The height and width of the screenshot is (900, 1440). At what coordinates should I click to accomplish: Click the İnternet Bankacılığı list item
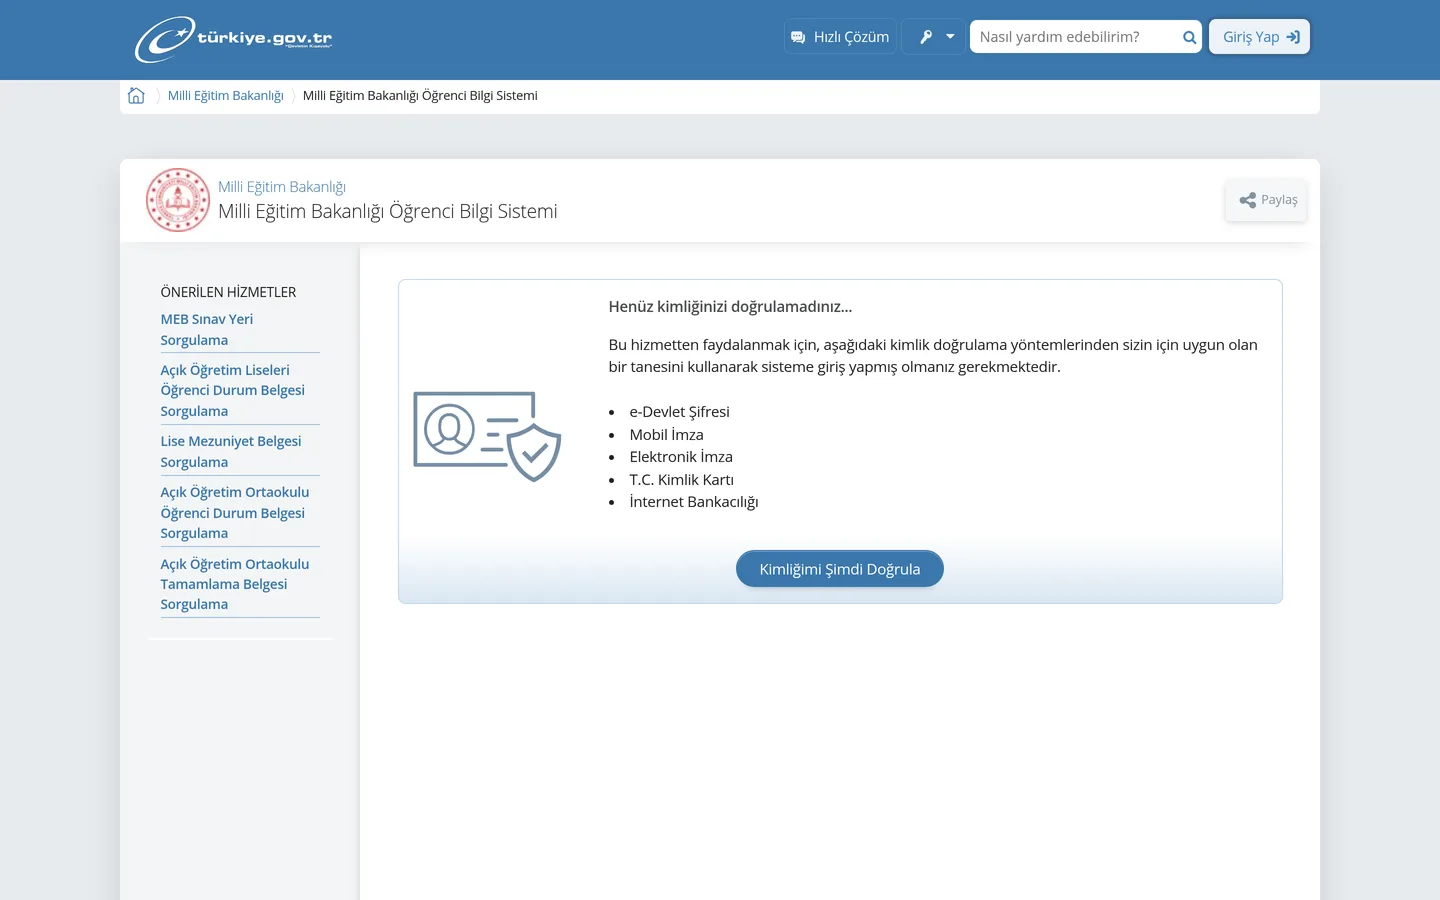[x=694, y=502]
